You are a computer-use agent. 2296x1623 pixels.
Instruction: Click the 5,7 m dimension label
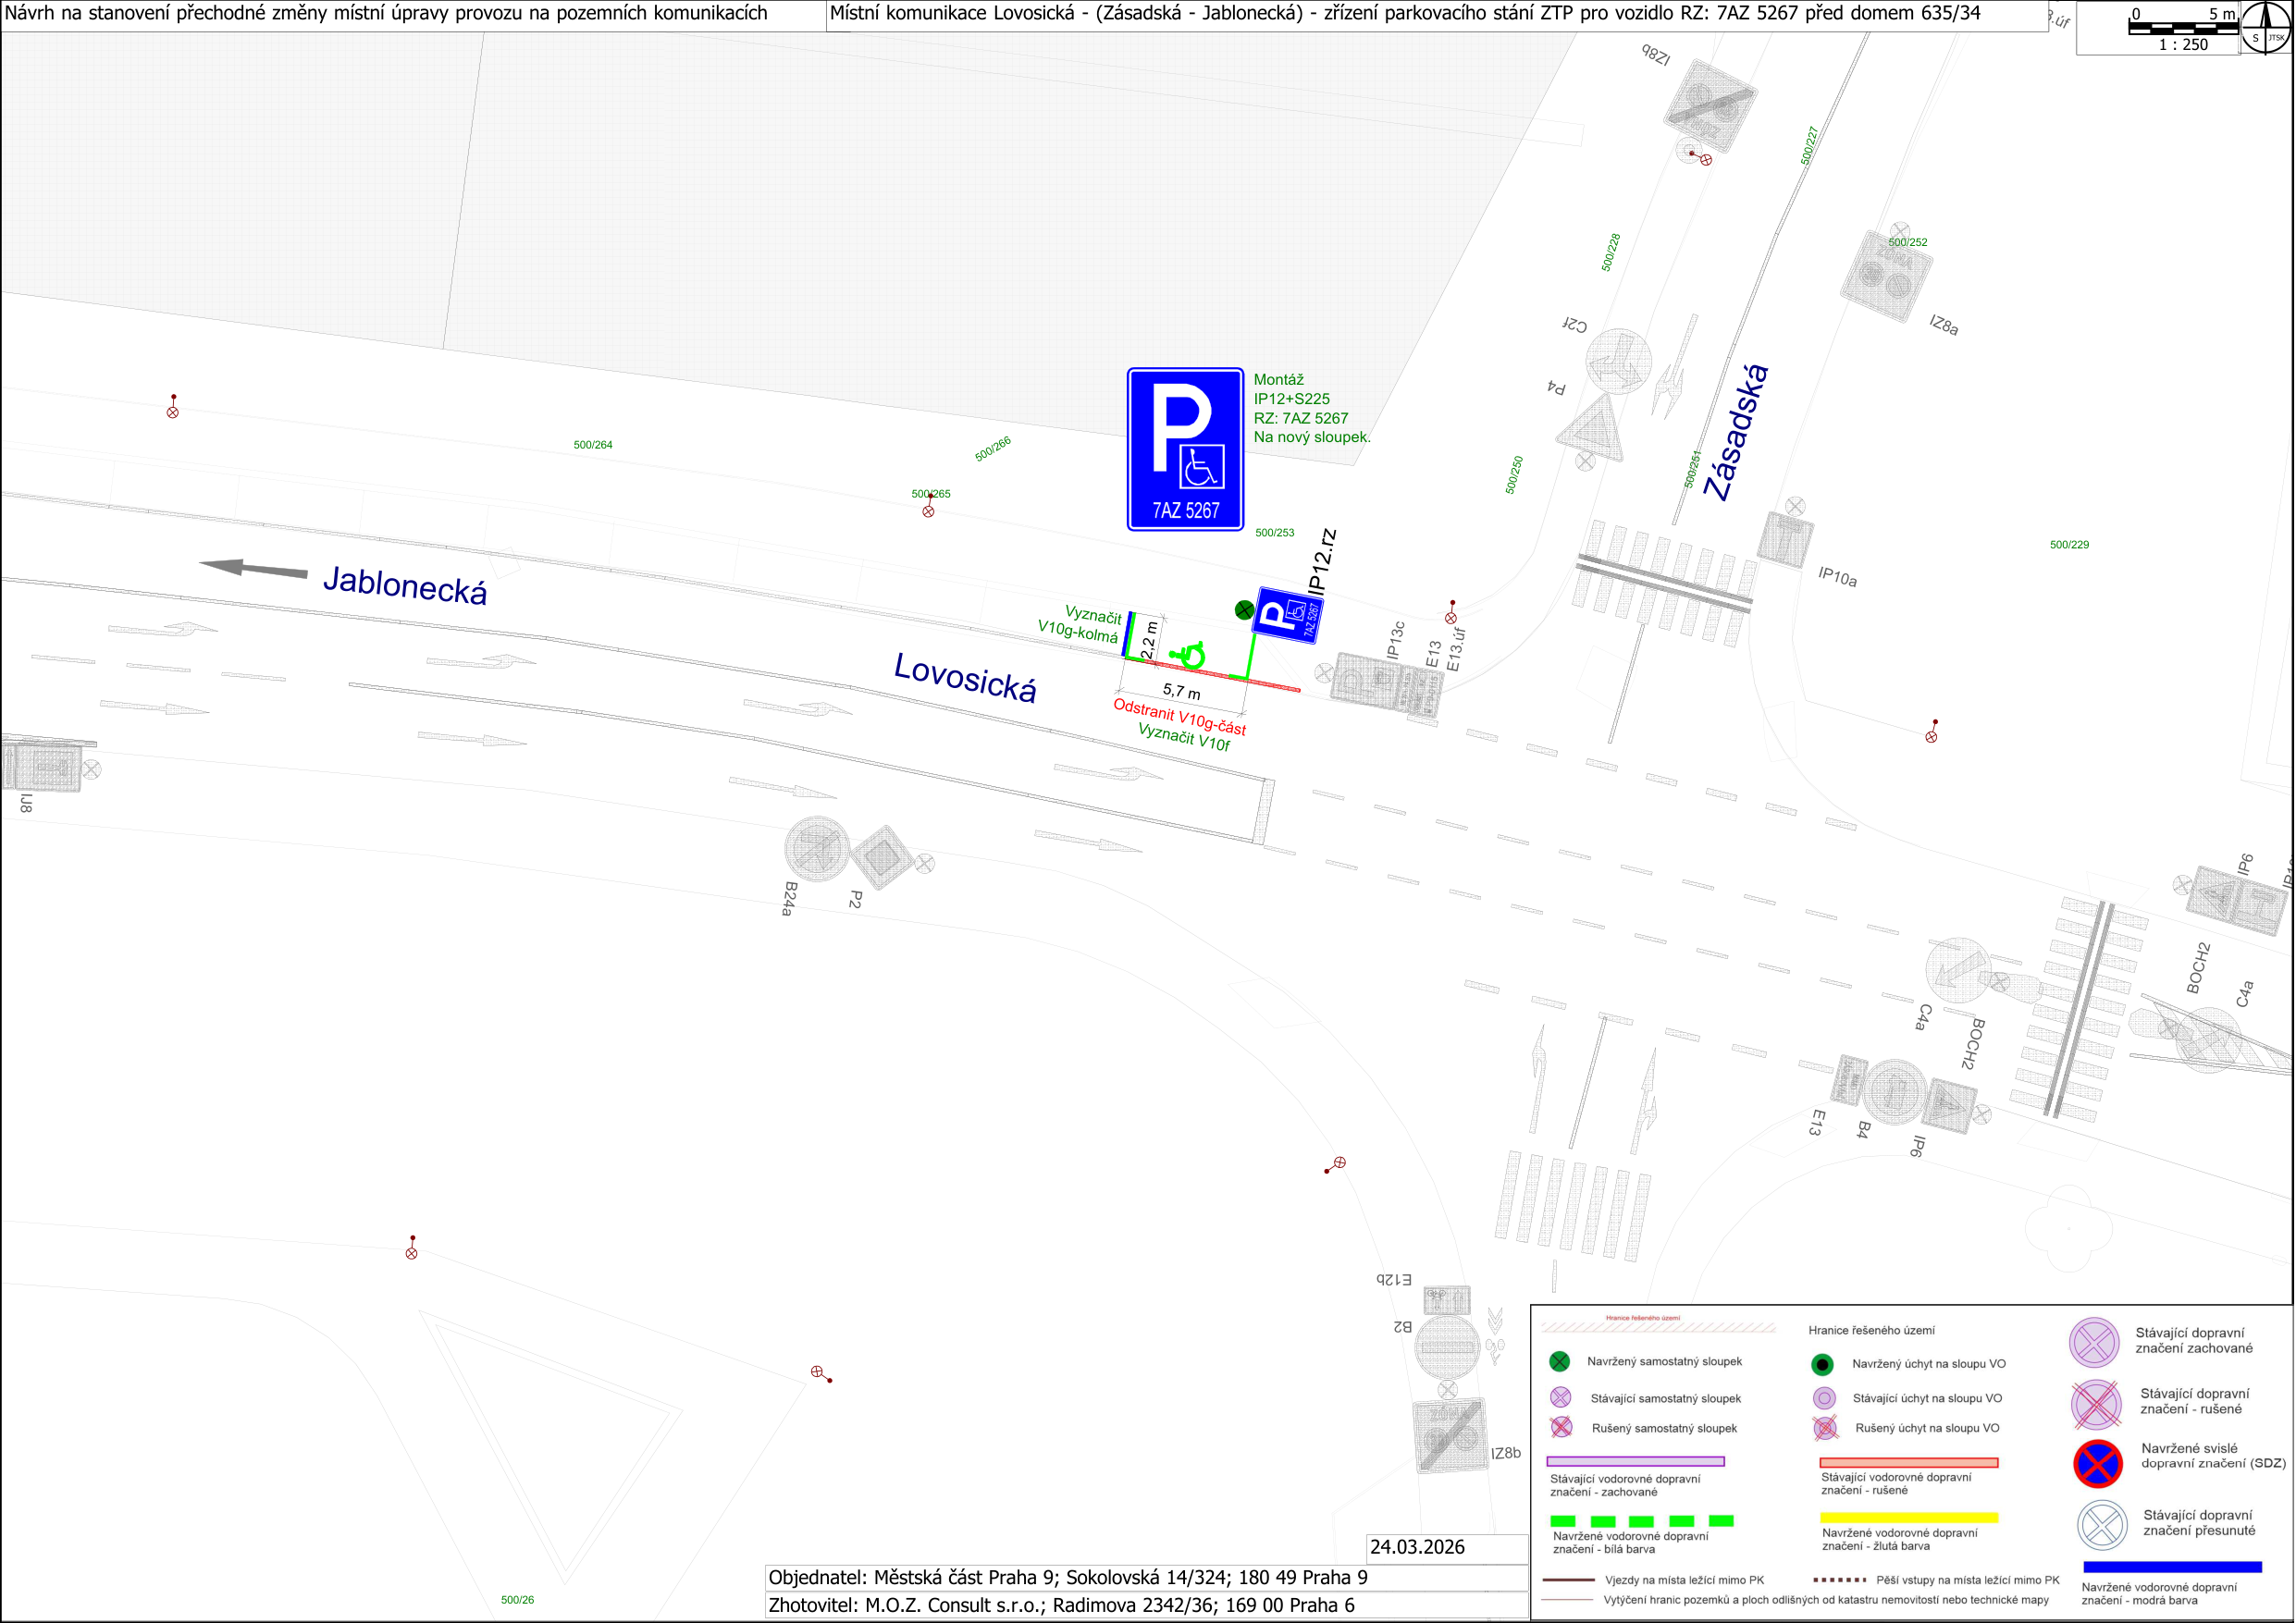coord(1182,691)
